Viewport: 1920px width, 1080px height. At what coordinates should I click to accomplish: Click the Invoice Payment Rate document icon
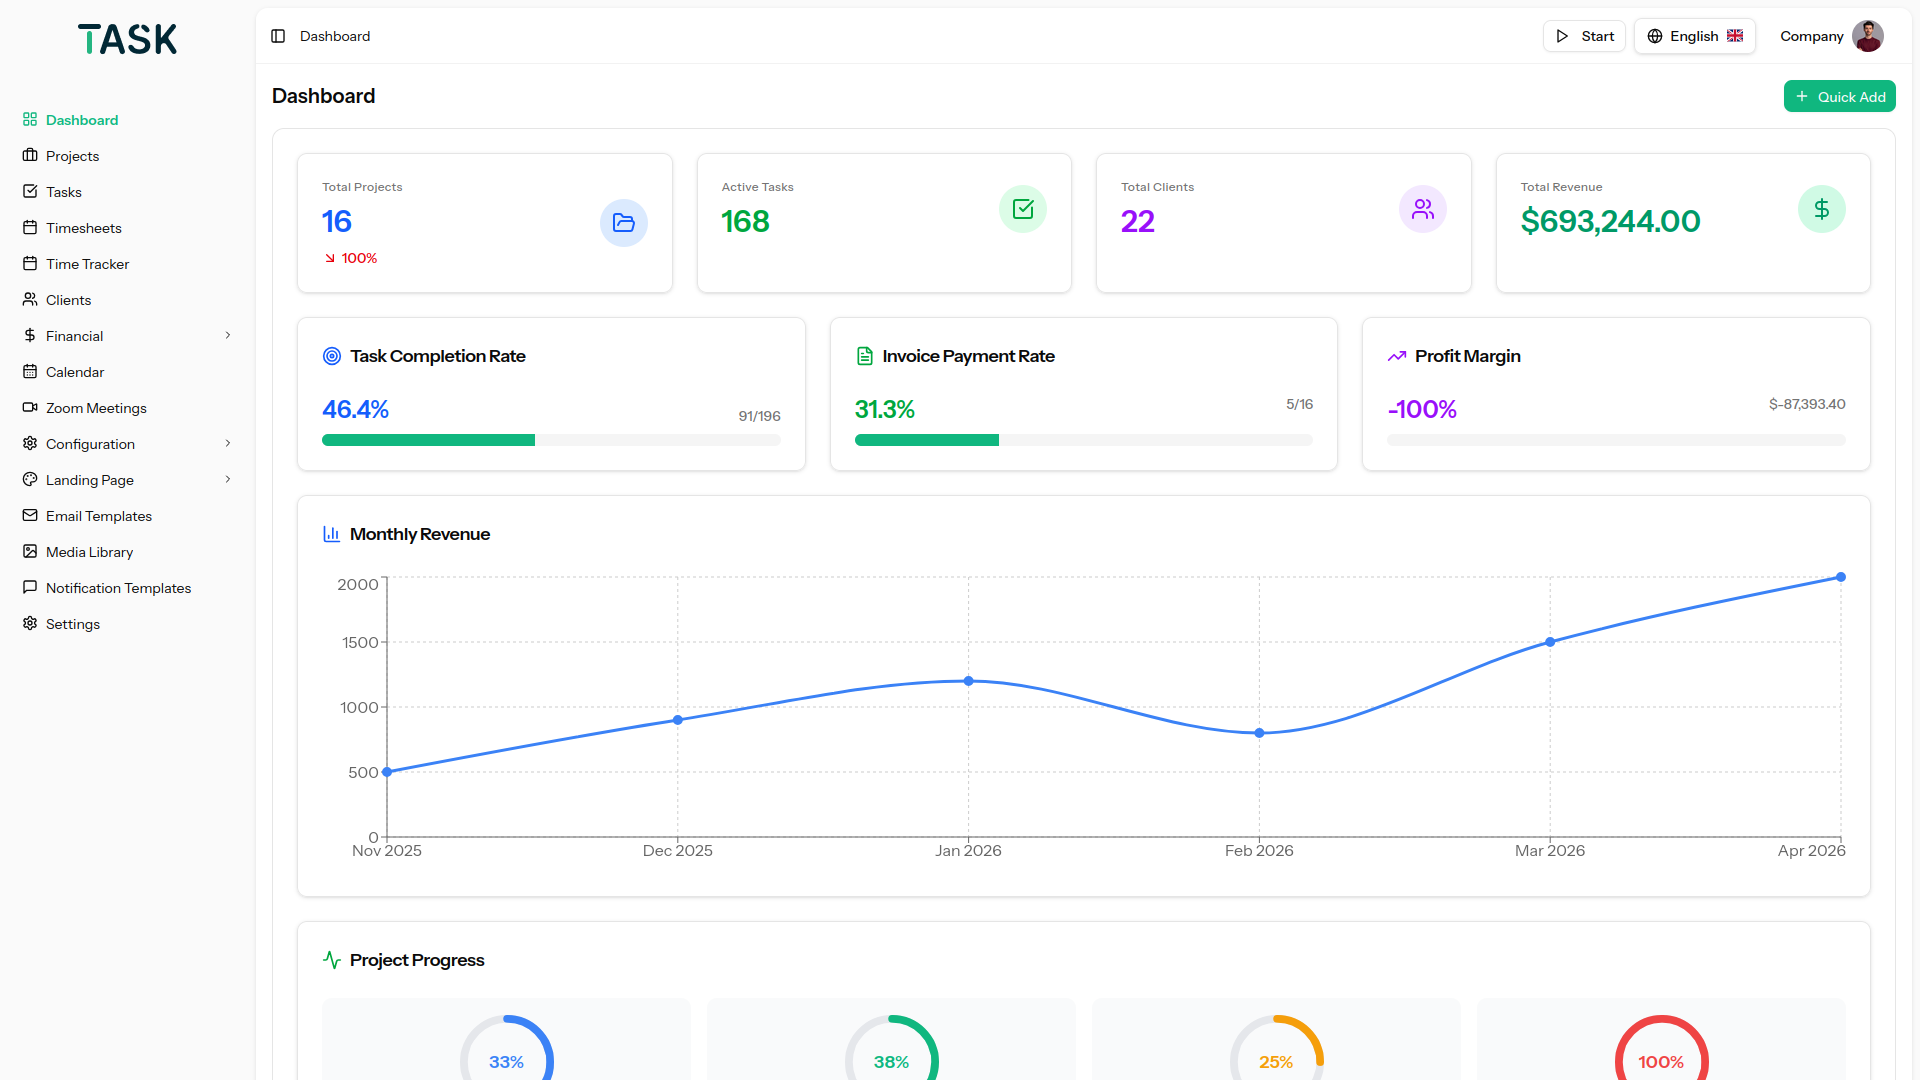point(865,356)
